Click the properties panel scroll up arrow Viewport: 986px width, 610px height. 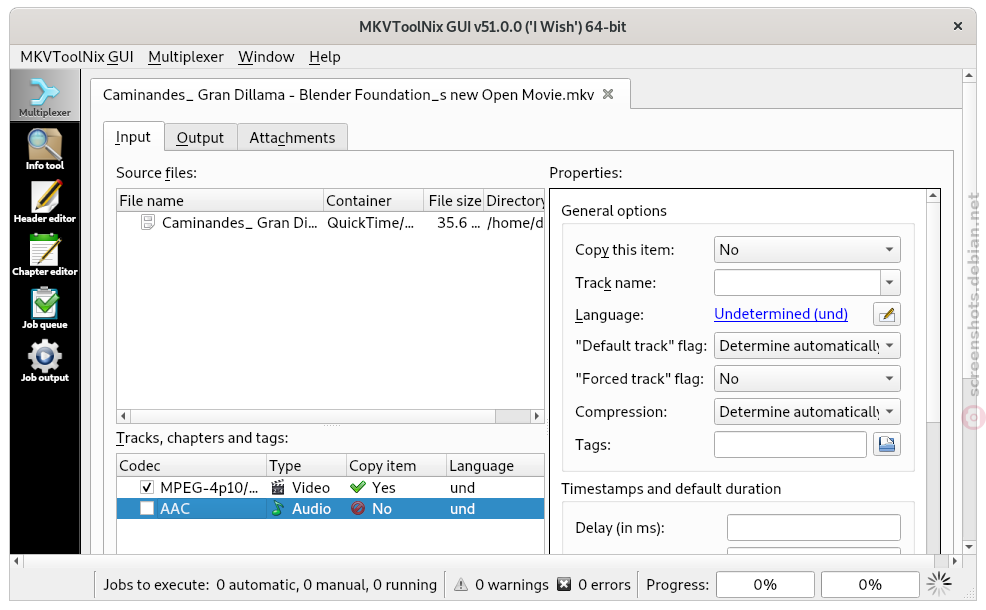click(x=933, y=197)
